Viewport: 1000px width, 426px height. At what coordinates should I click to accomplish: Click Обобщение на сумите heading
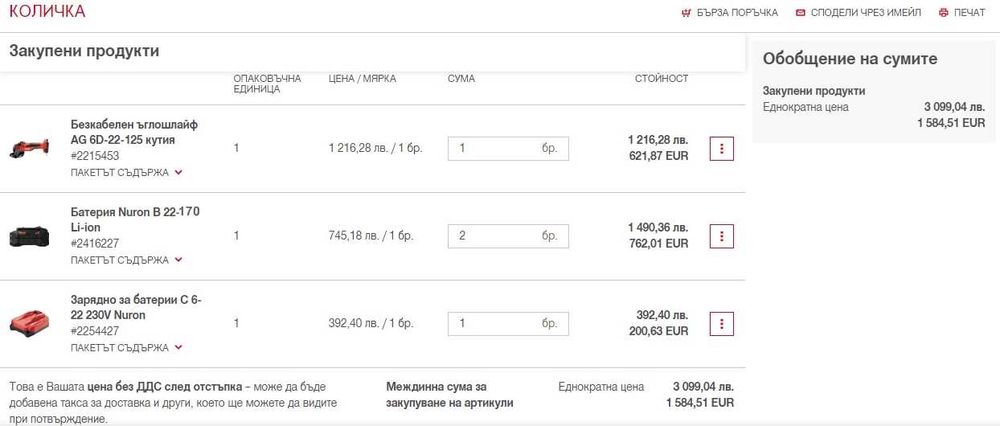click(x=850, y=59)
